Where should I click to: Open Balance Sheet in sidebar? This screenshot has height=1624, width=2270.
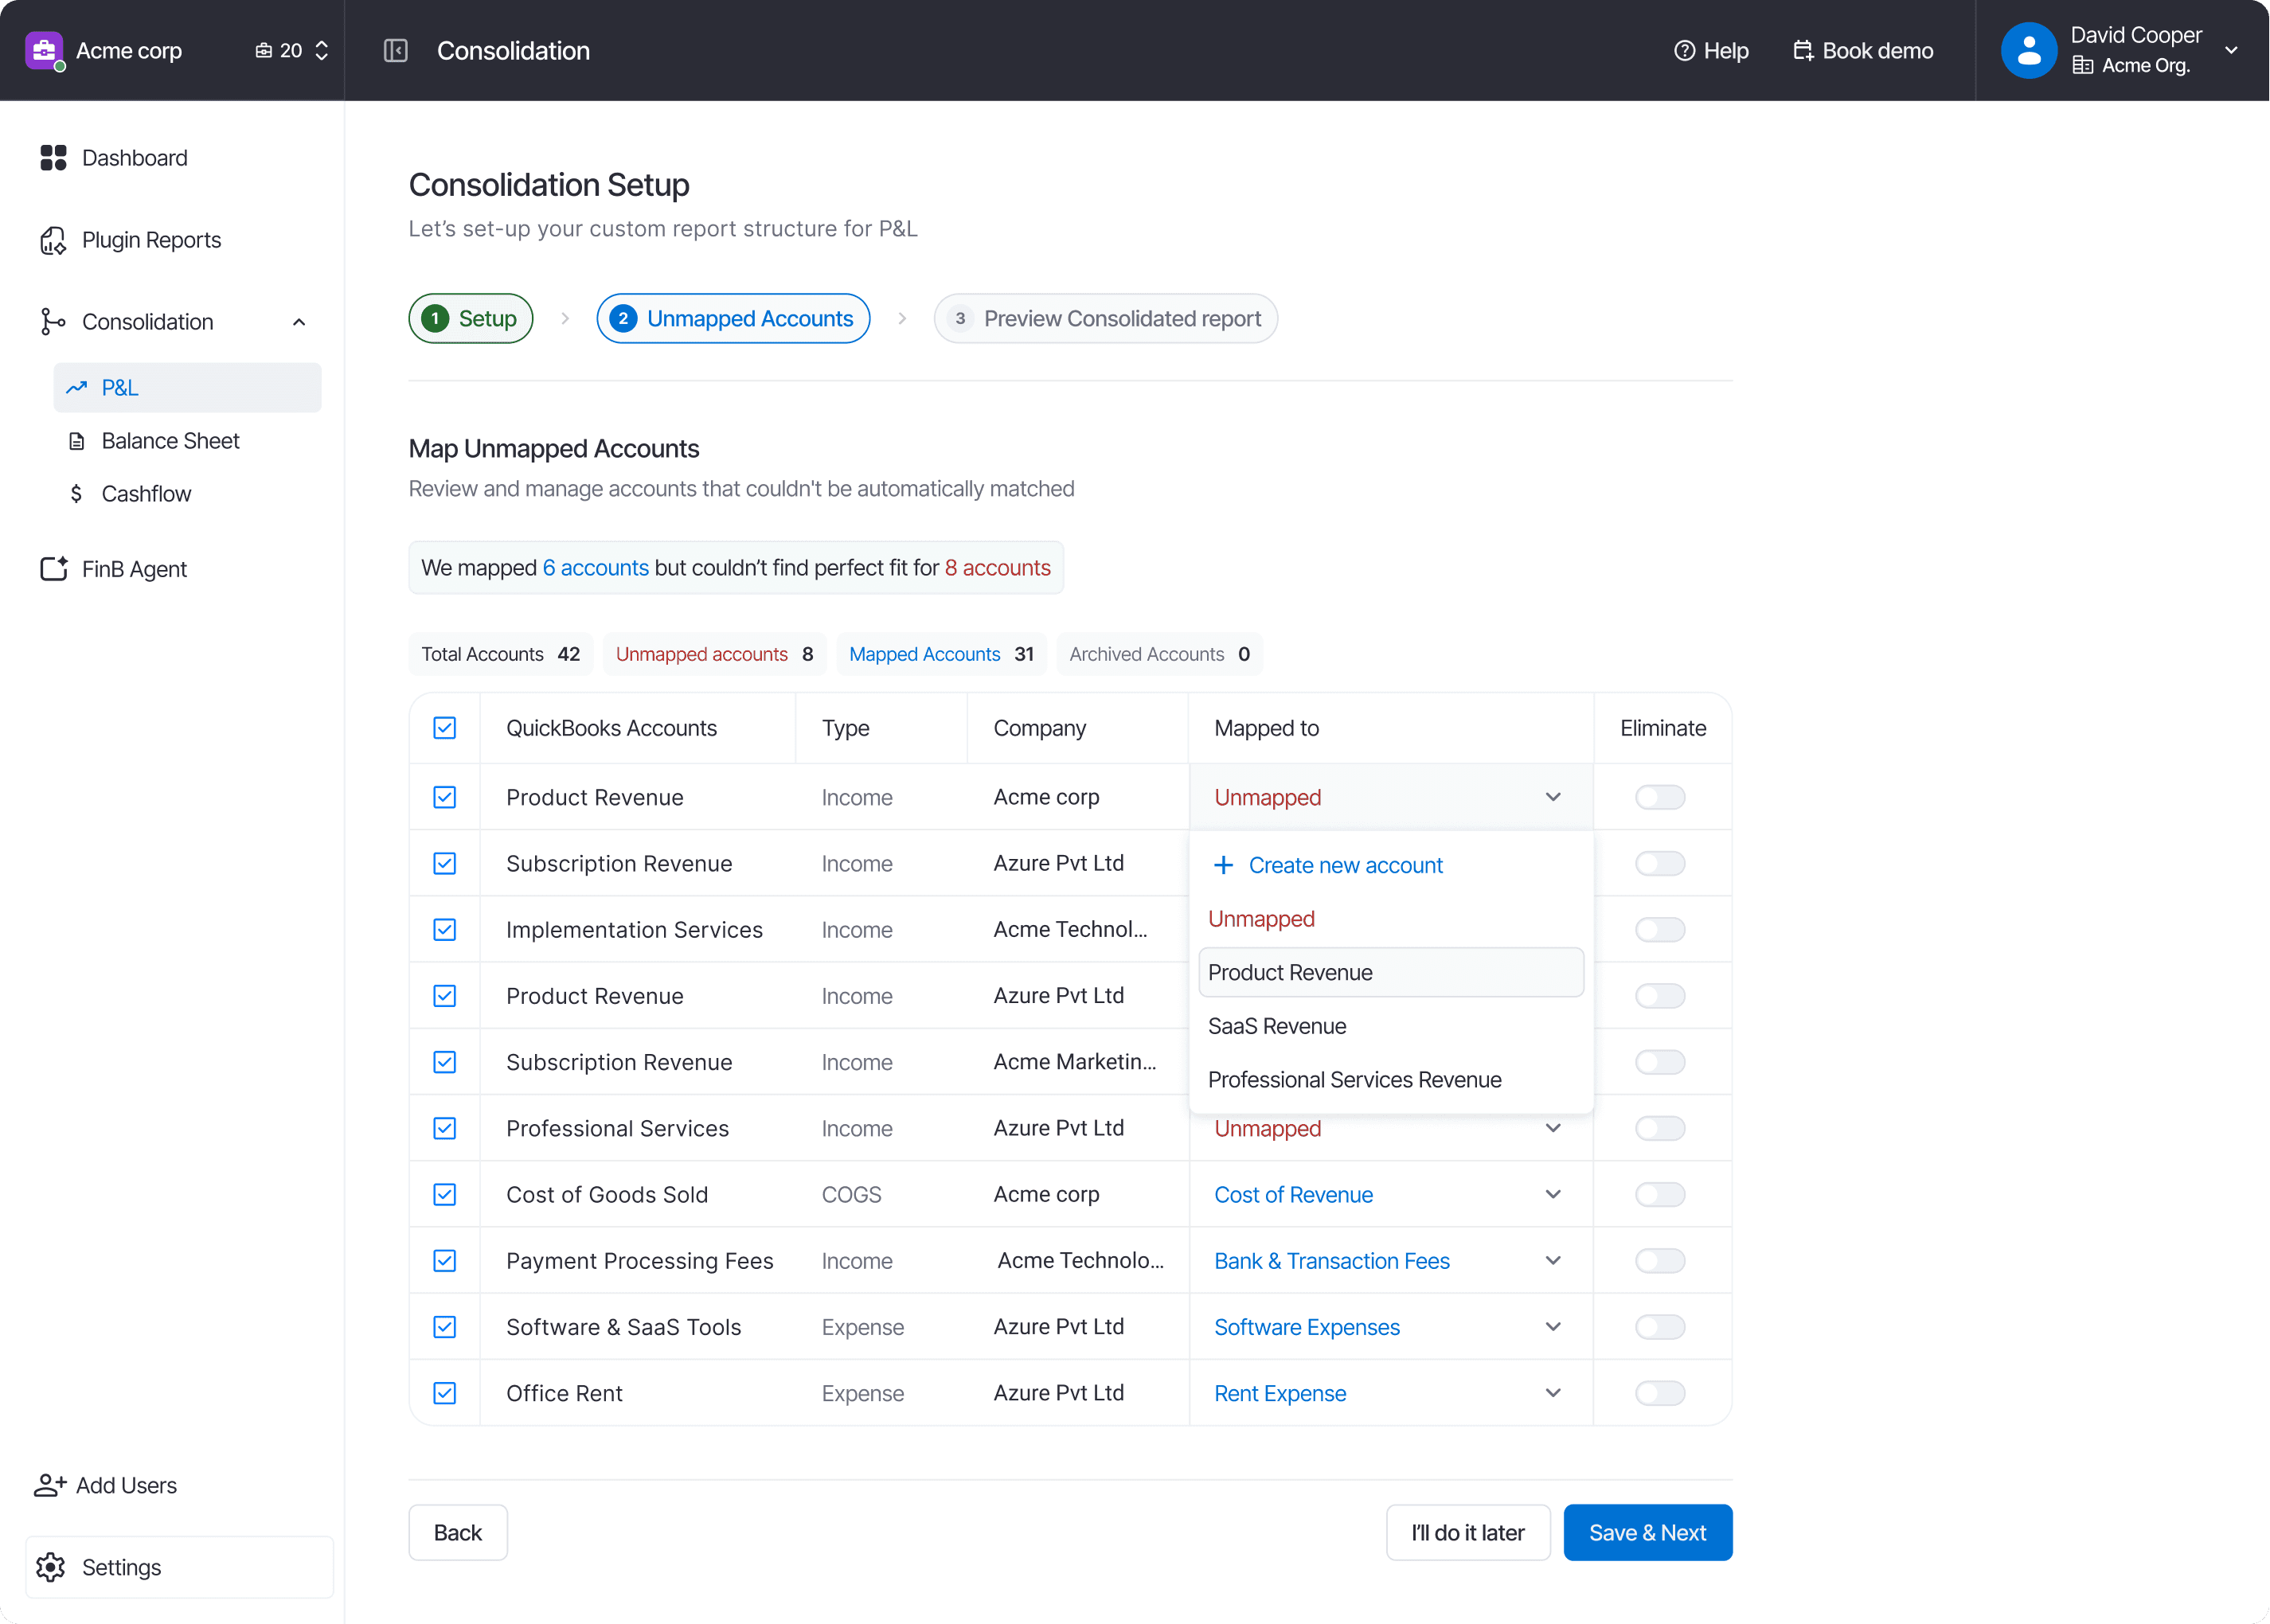[170, 441]
